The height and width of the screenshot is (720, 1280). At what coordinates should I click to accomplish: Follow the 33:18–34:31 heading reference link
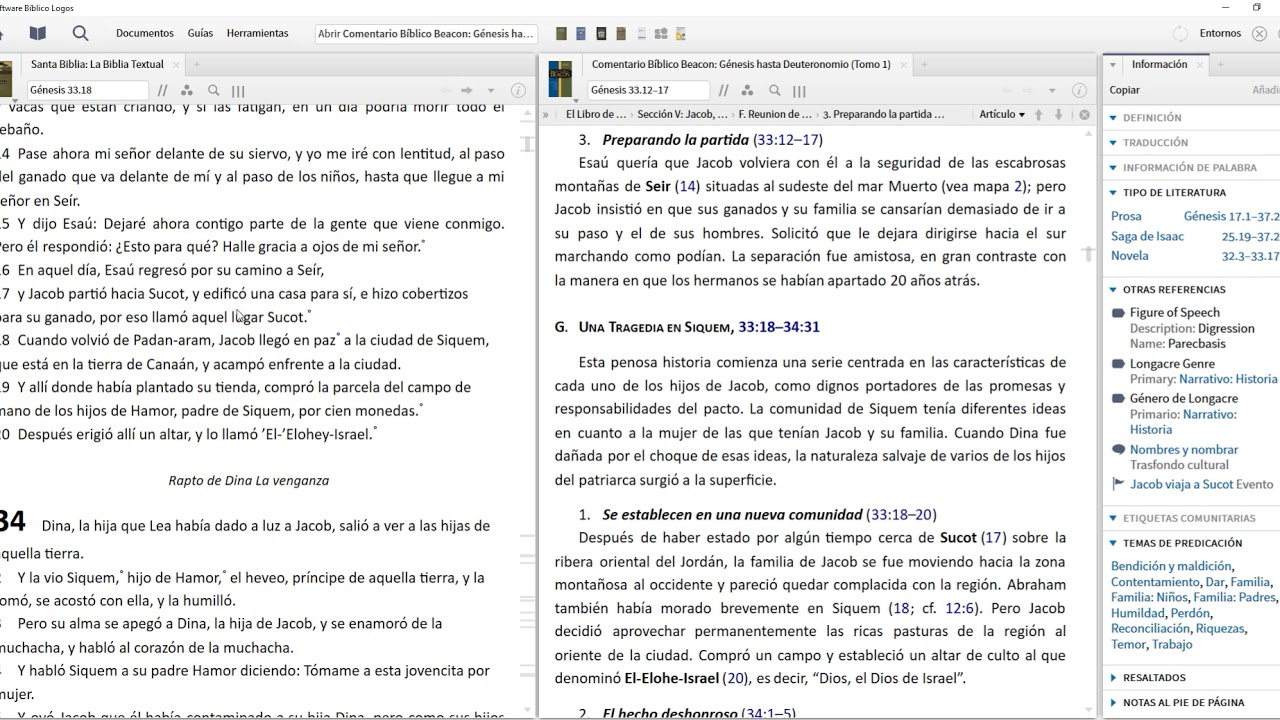[x=779, y=327]
